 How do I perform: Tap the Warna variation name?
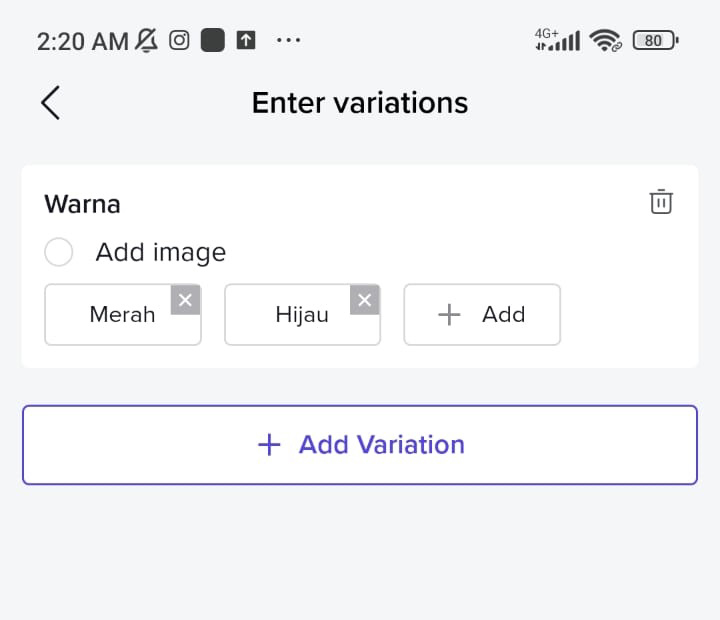(82, 204)
